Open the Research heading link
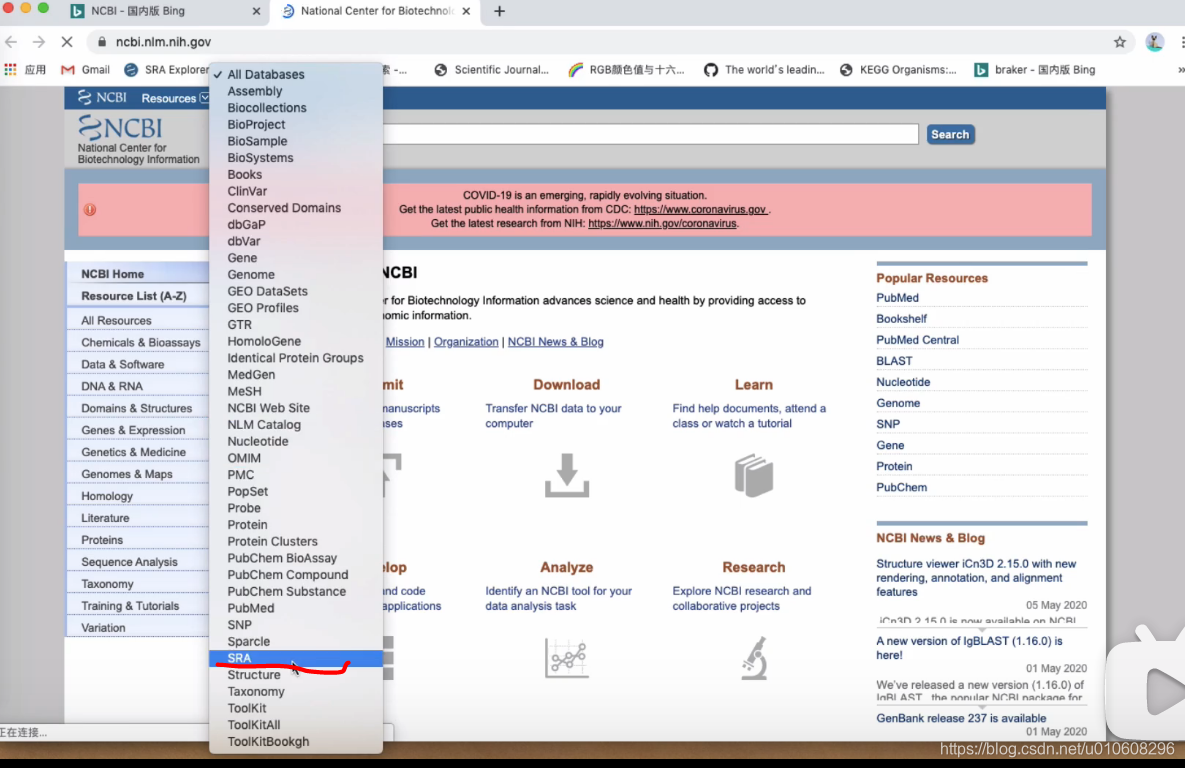Image resolution: width=1185 pixels, height=768 pixels. pyautogui.click(x=753, y=568)
